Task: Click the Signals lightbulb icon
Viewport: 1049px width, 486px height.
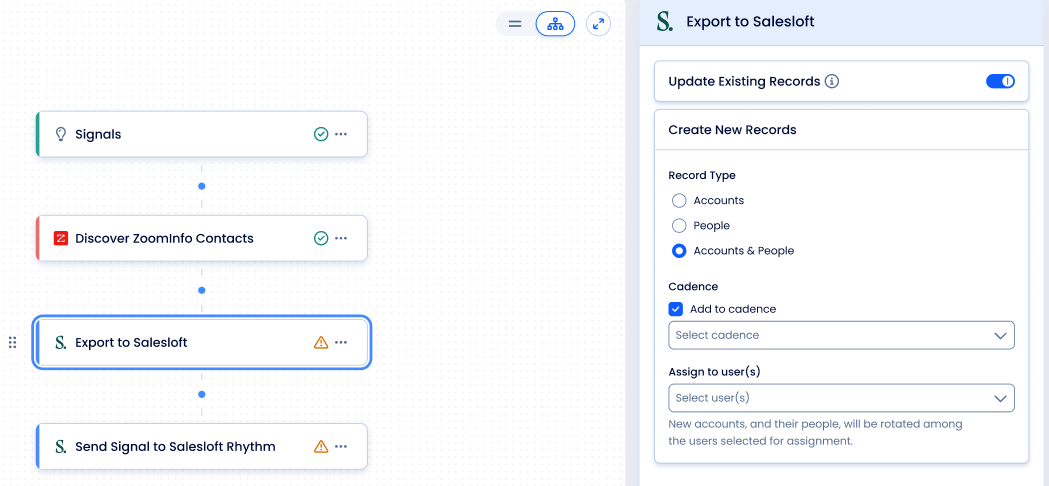Action: tap(61, 134)
